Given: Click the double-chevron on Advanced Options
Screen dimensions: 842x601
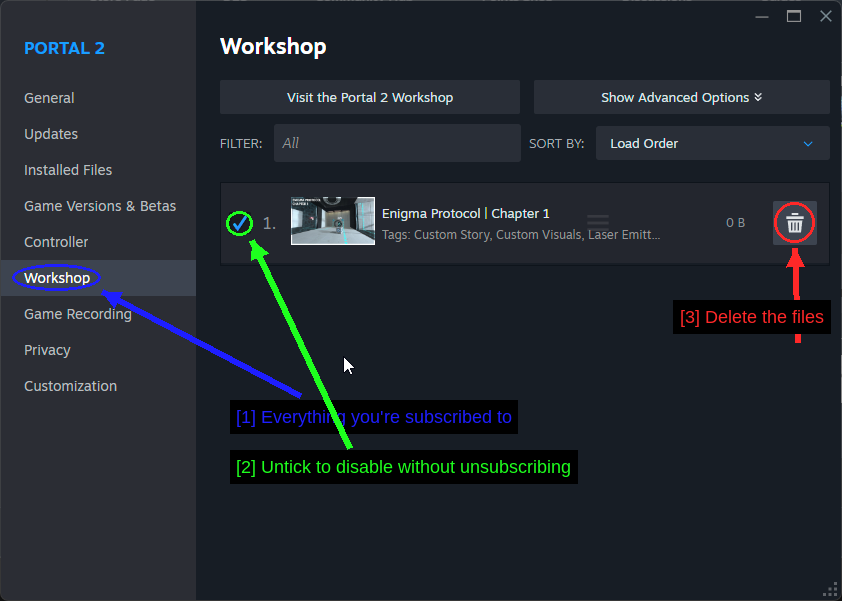Looking at the screenshot, I should click(x=758, y=97).
